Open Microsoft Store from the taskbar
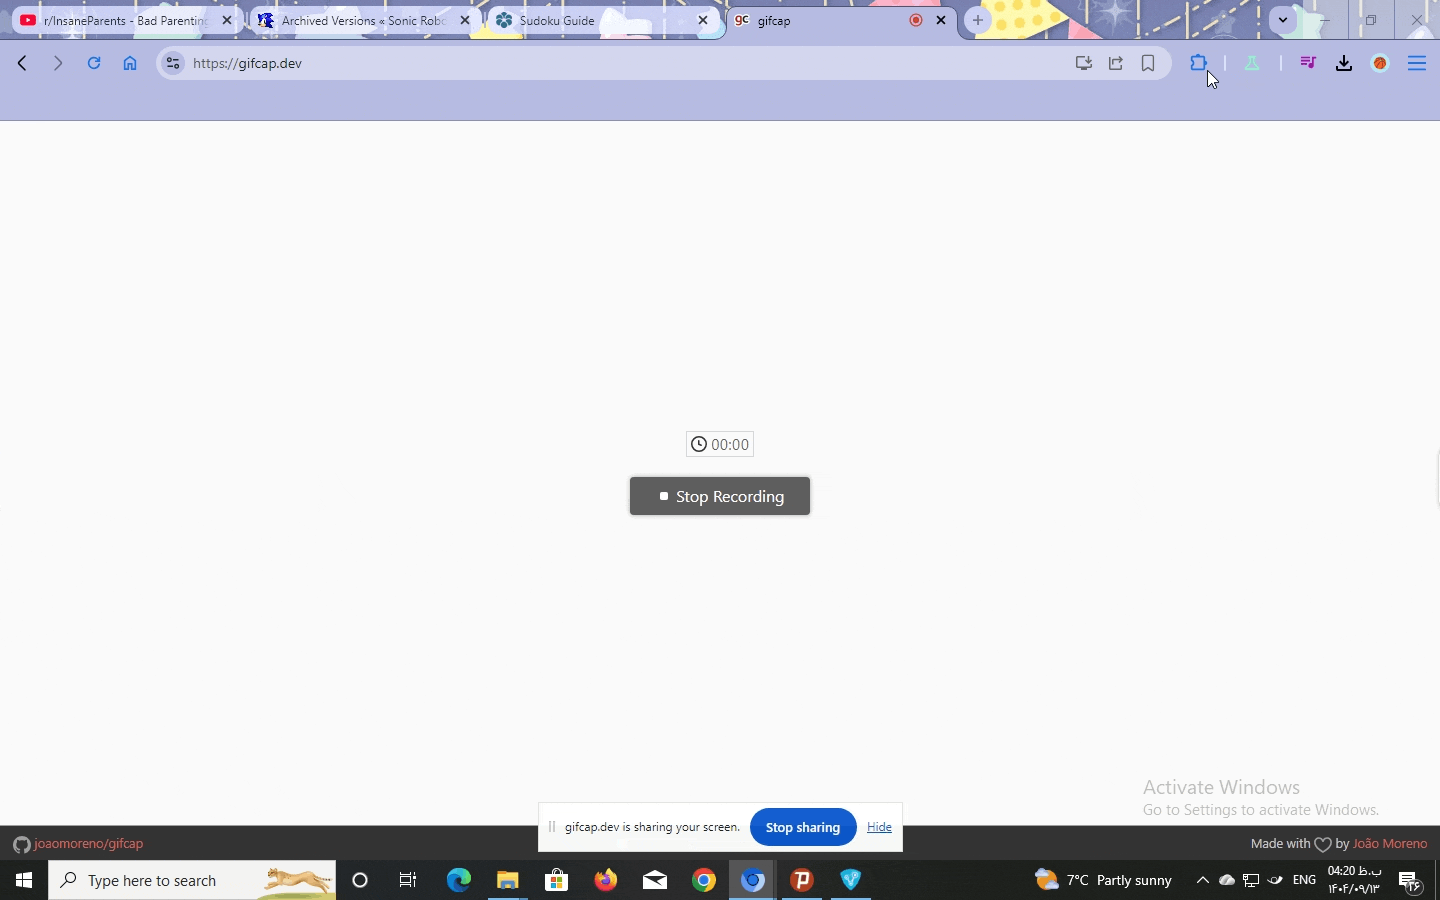The width and height of the screenshot is (1440, 900). tap(558, 880)
